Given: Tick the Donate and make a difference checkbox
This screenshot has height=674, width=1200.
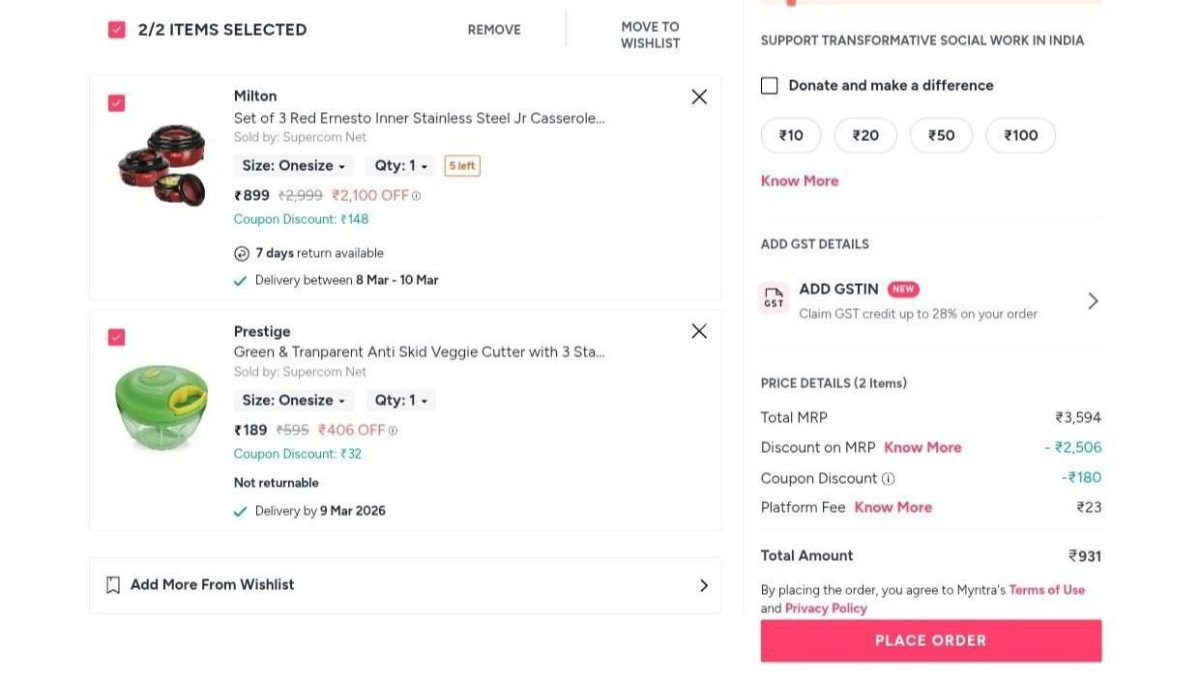Looking at the screenshot, I should [x=769, y=86].
